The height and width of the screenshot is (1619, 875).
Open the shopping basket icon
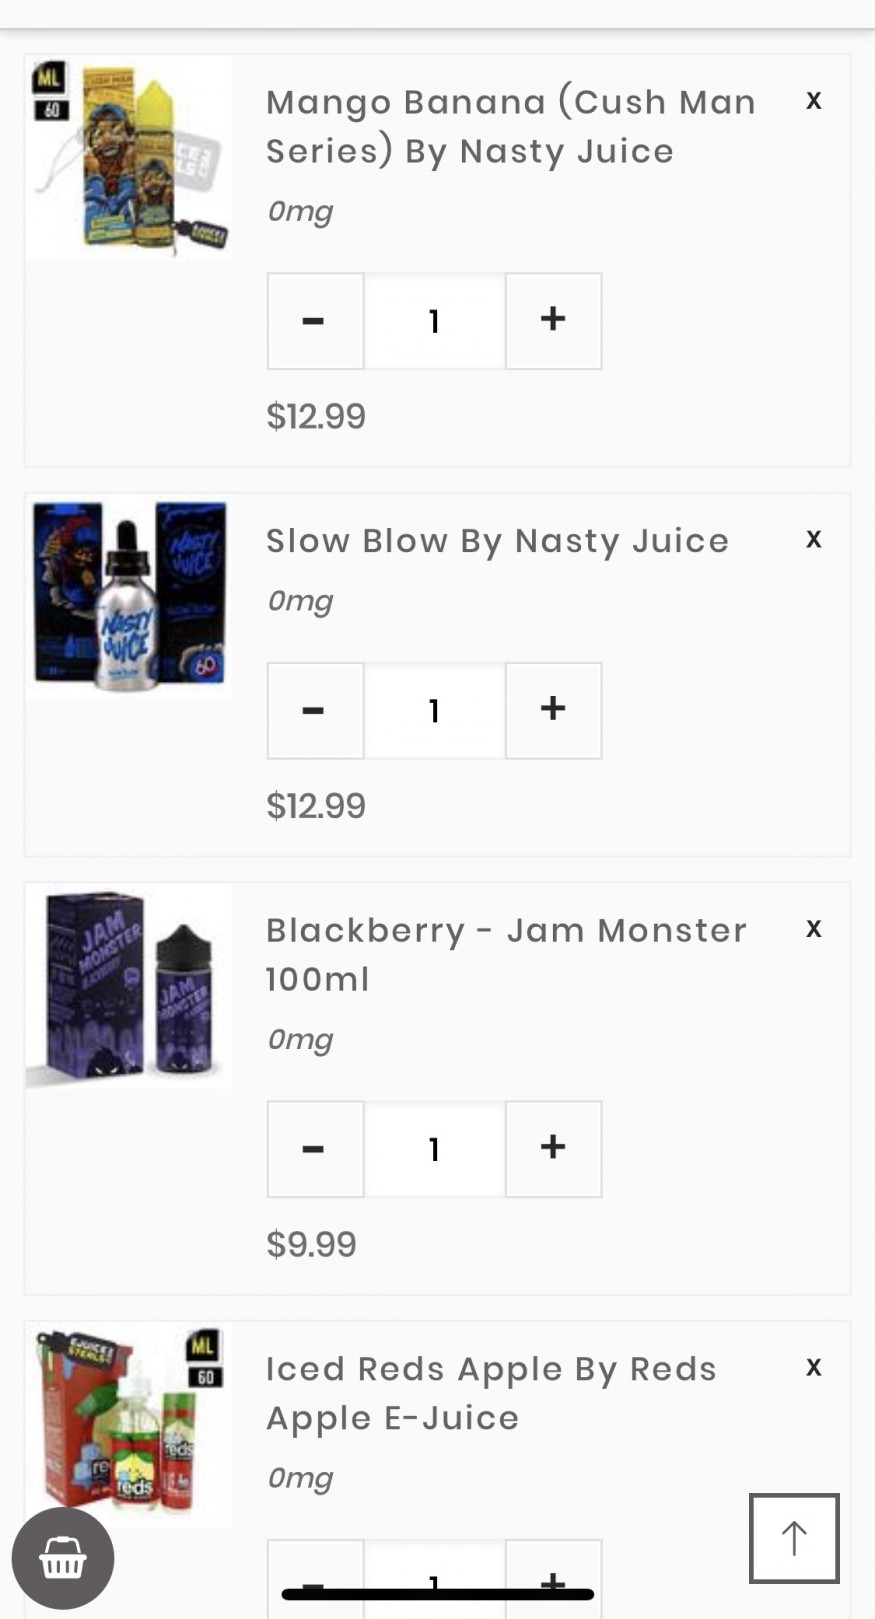click(63, 1558)
